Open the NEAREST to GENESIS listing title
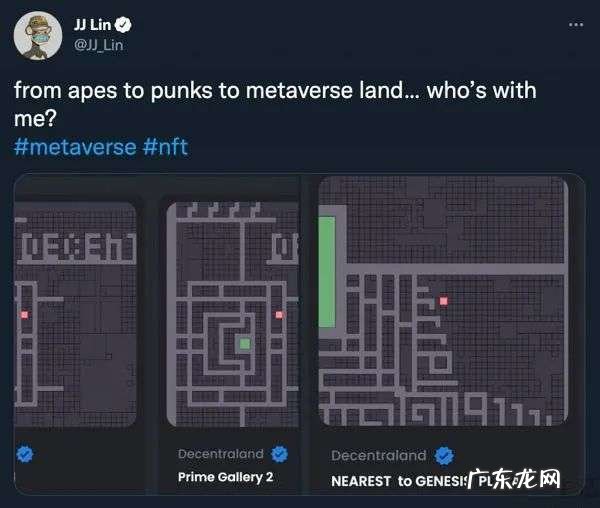 400,481
